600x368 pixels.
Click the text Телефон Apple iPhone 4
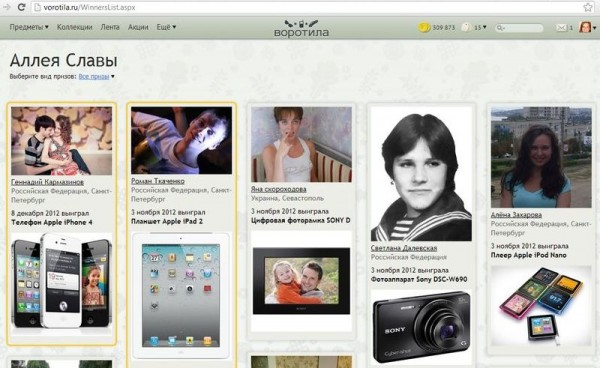coord(52,222)
